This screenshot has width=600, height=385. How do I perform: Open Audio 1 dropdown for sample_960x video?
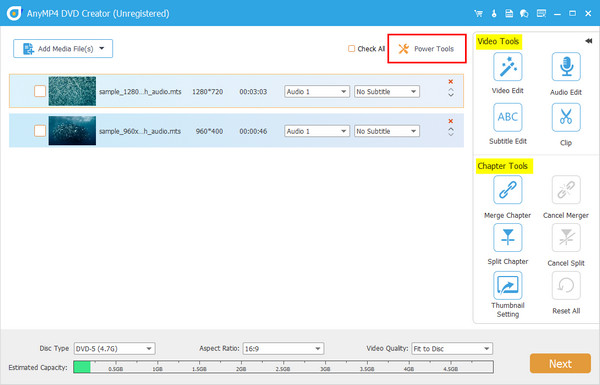pyautogui.click(x=316, y=131)
